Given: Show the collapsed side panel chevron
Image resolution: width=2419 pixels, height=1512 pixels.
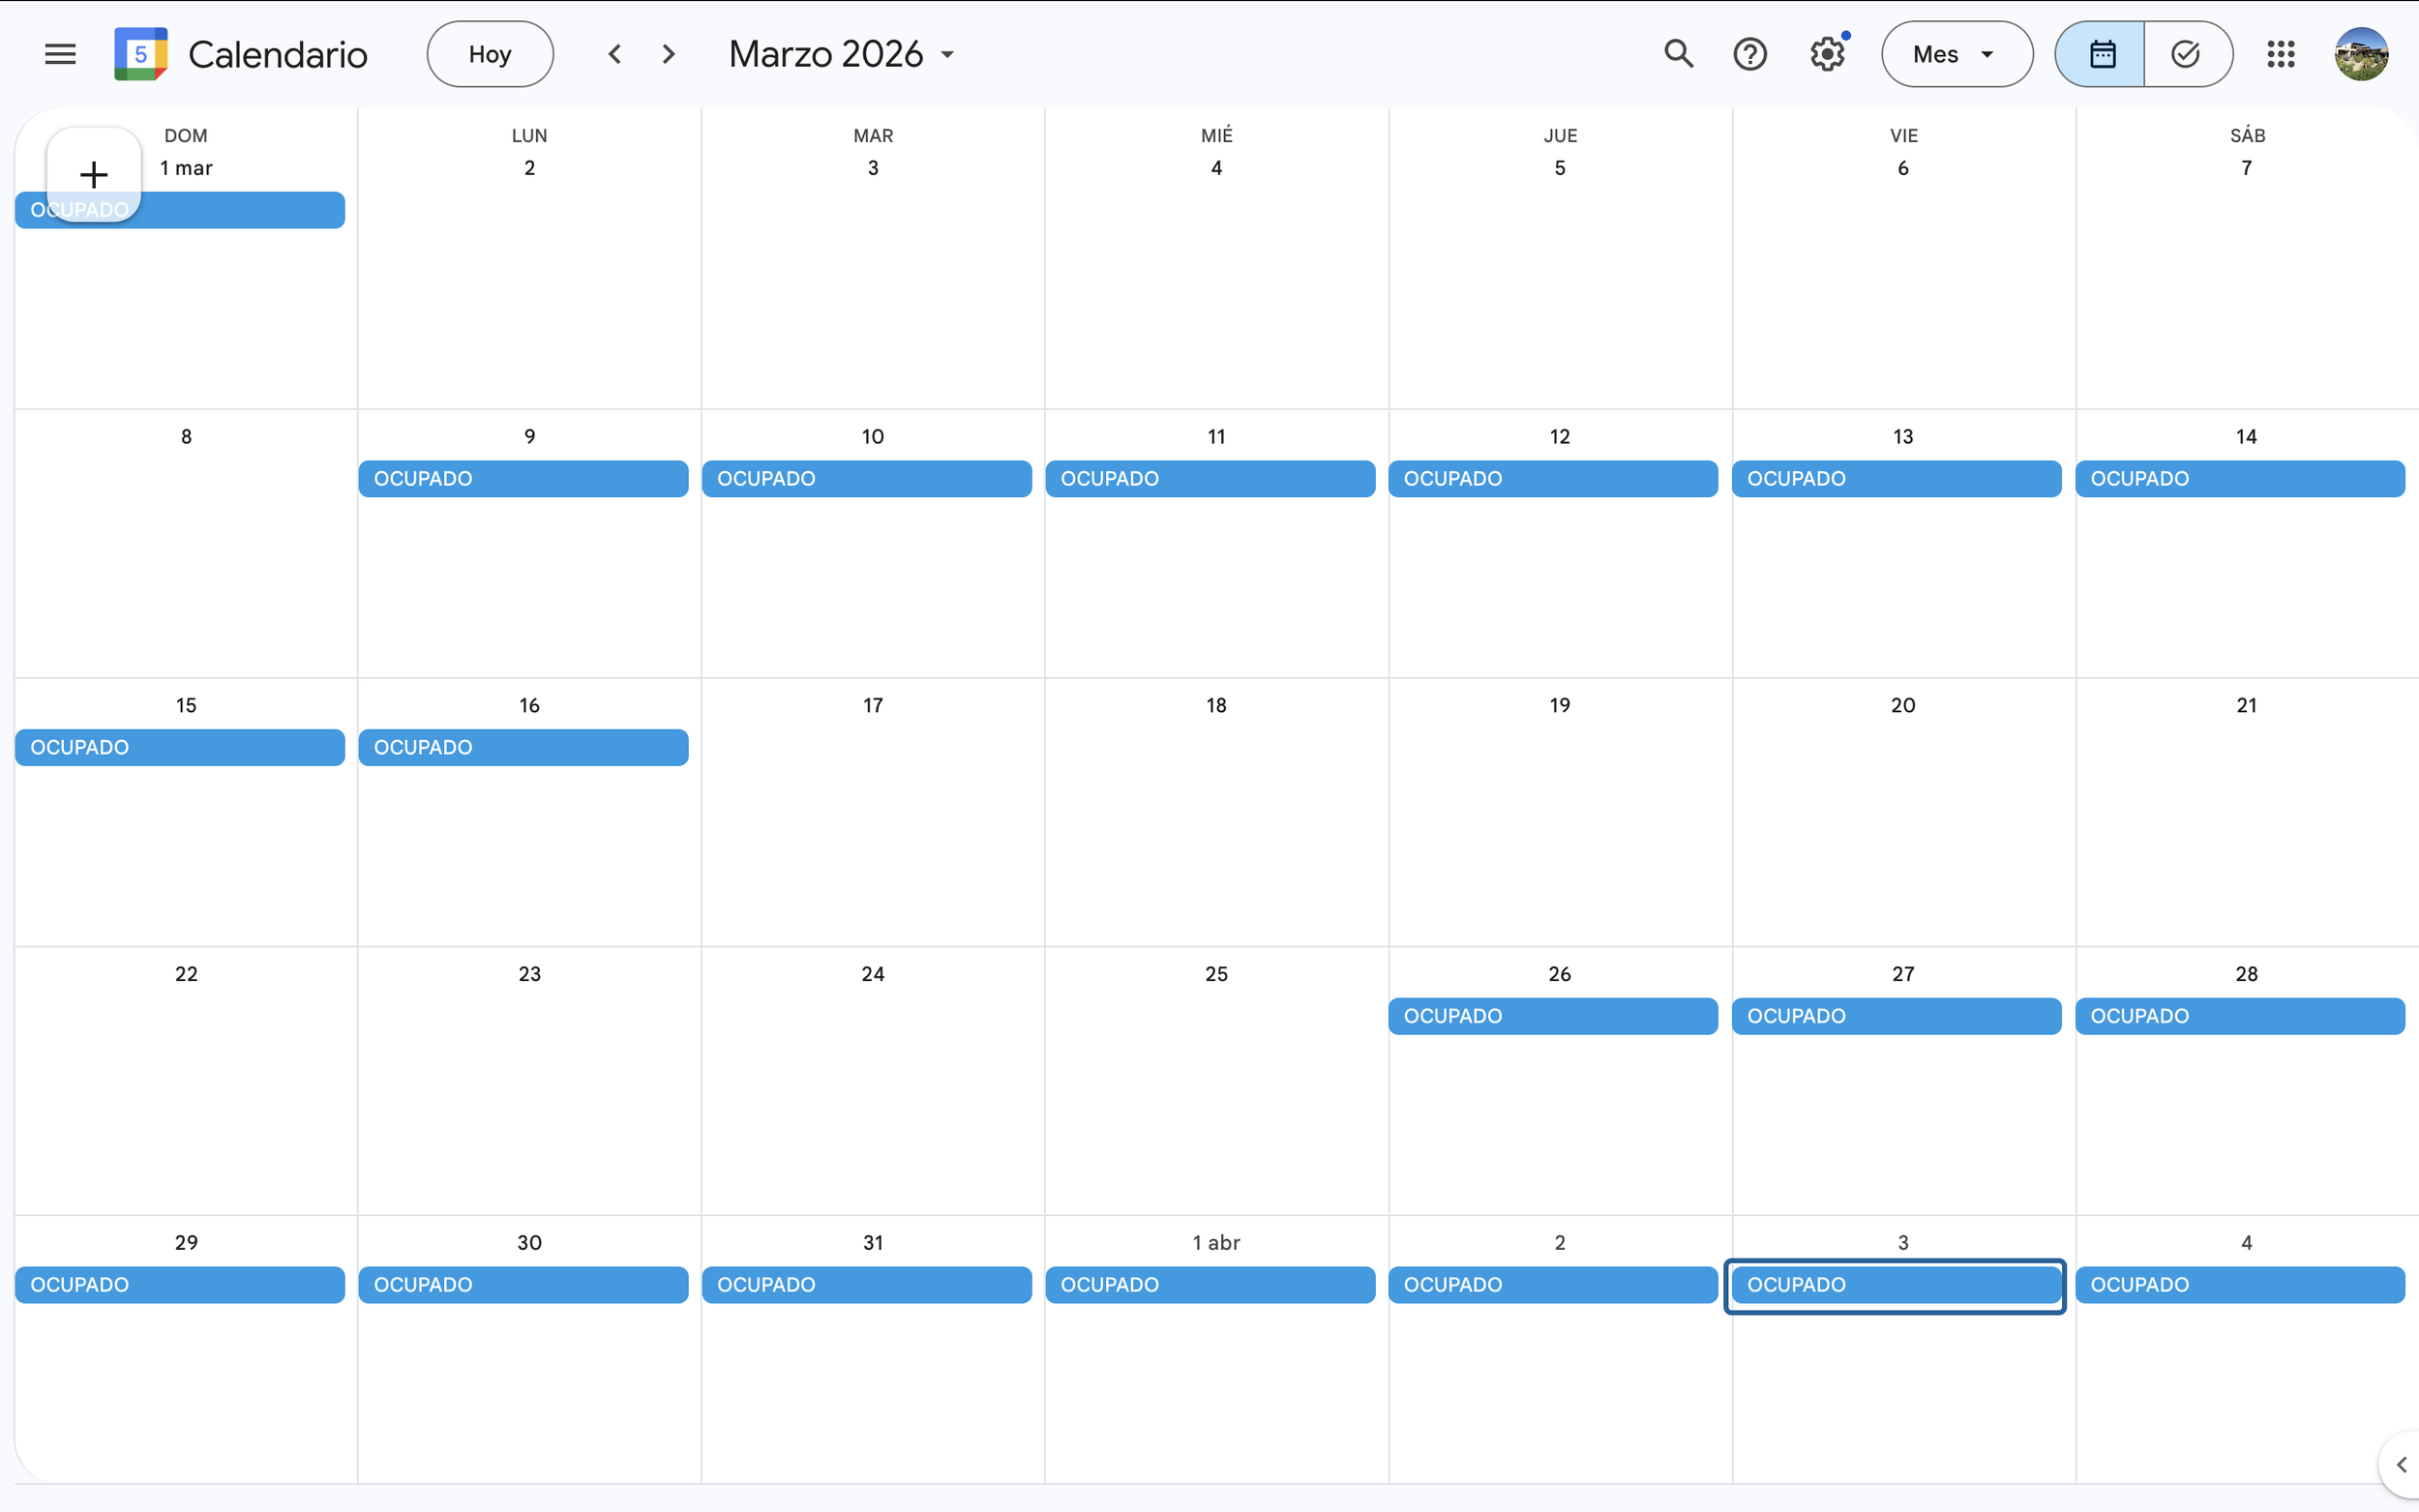Looking at the screenshot, I should tap(2400, 1465).
